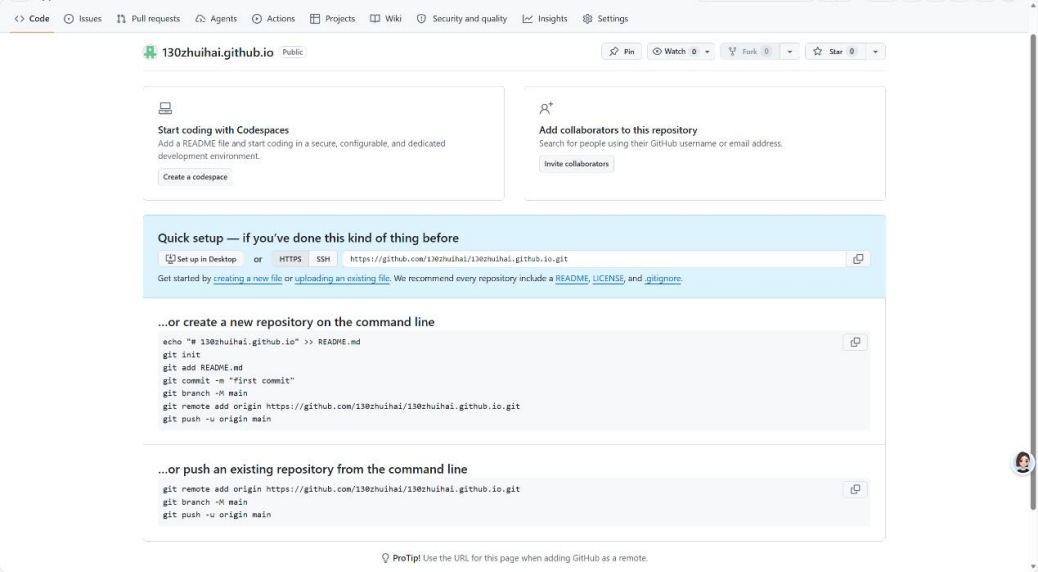
Task: Click the 'git init' command line
Action: [181, 355]
